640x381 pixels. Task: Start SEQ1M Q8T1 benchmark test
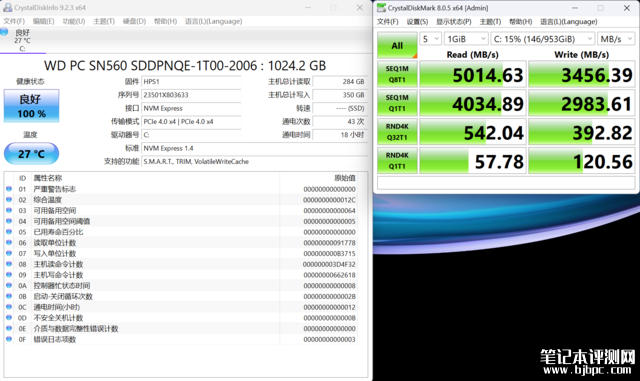(397, 74)
